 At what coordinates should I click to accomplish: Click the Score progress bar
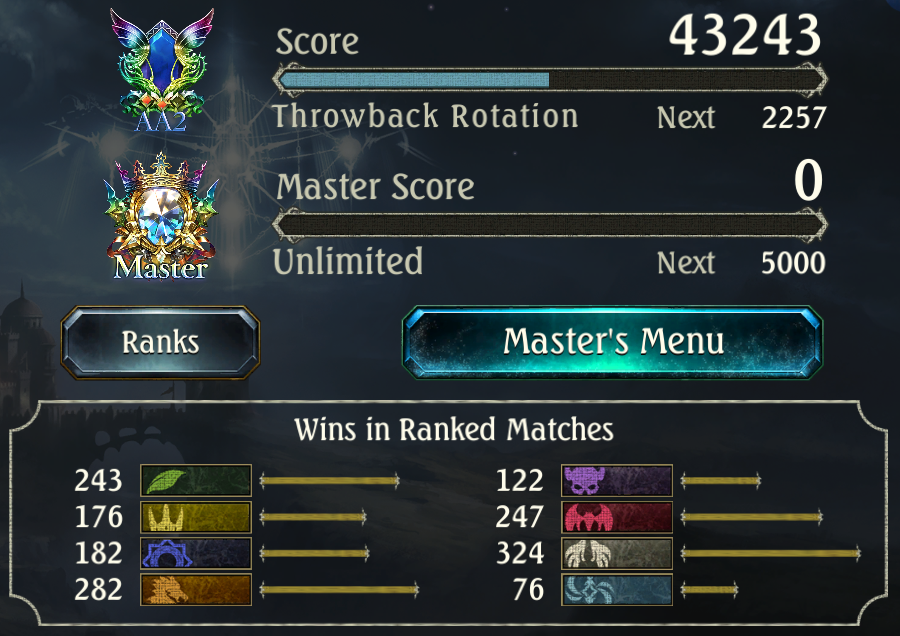pos(550,80)
